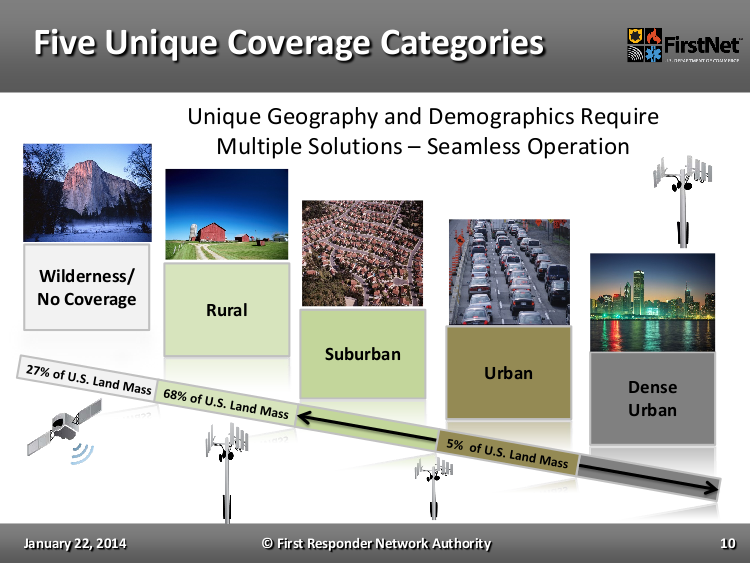Click the satellite icon
This screenshot has width=750, height=563.
coord(64,429)
